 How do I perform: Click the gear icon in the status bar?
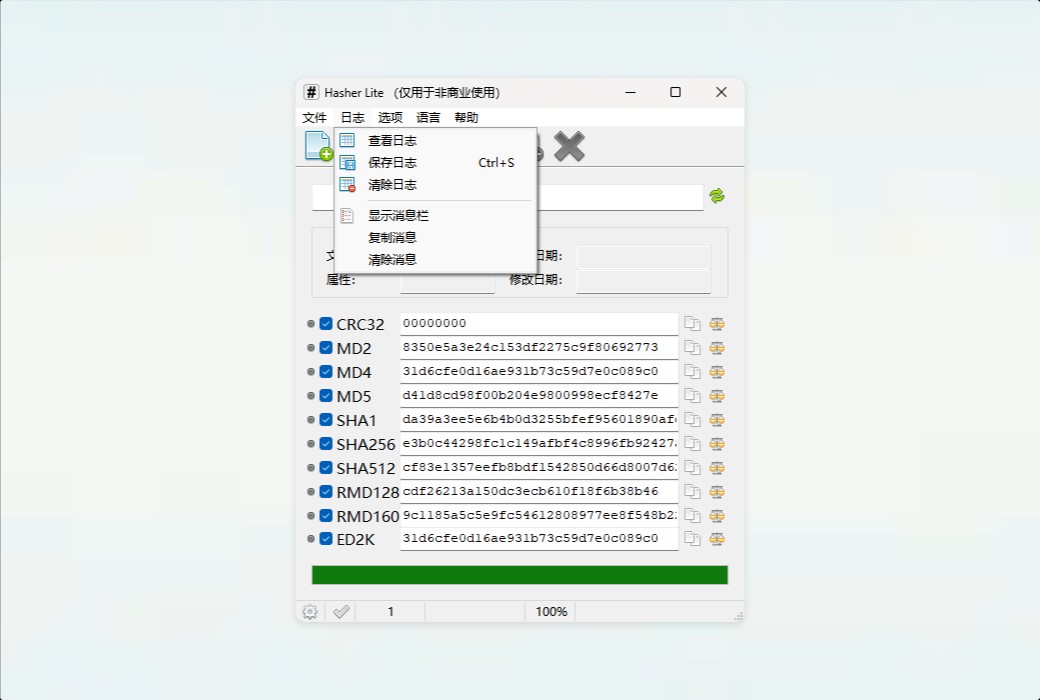pos(309,611)
